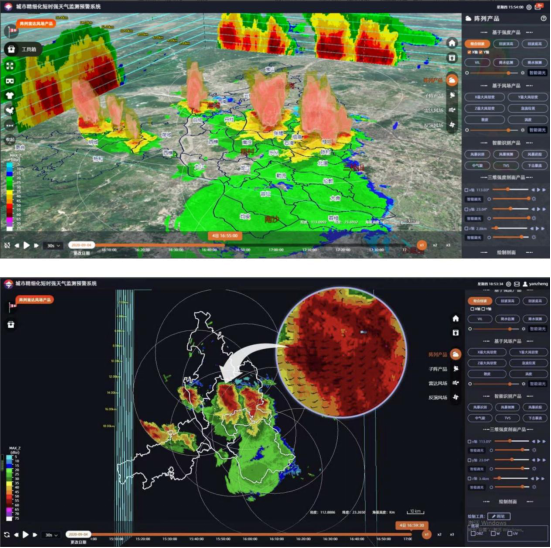Click the x-axis 113.03° cross-section slider in upper panel
This screenshot has height=548, width=551.
tap(510, 189)
